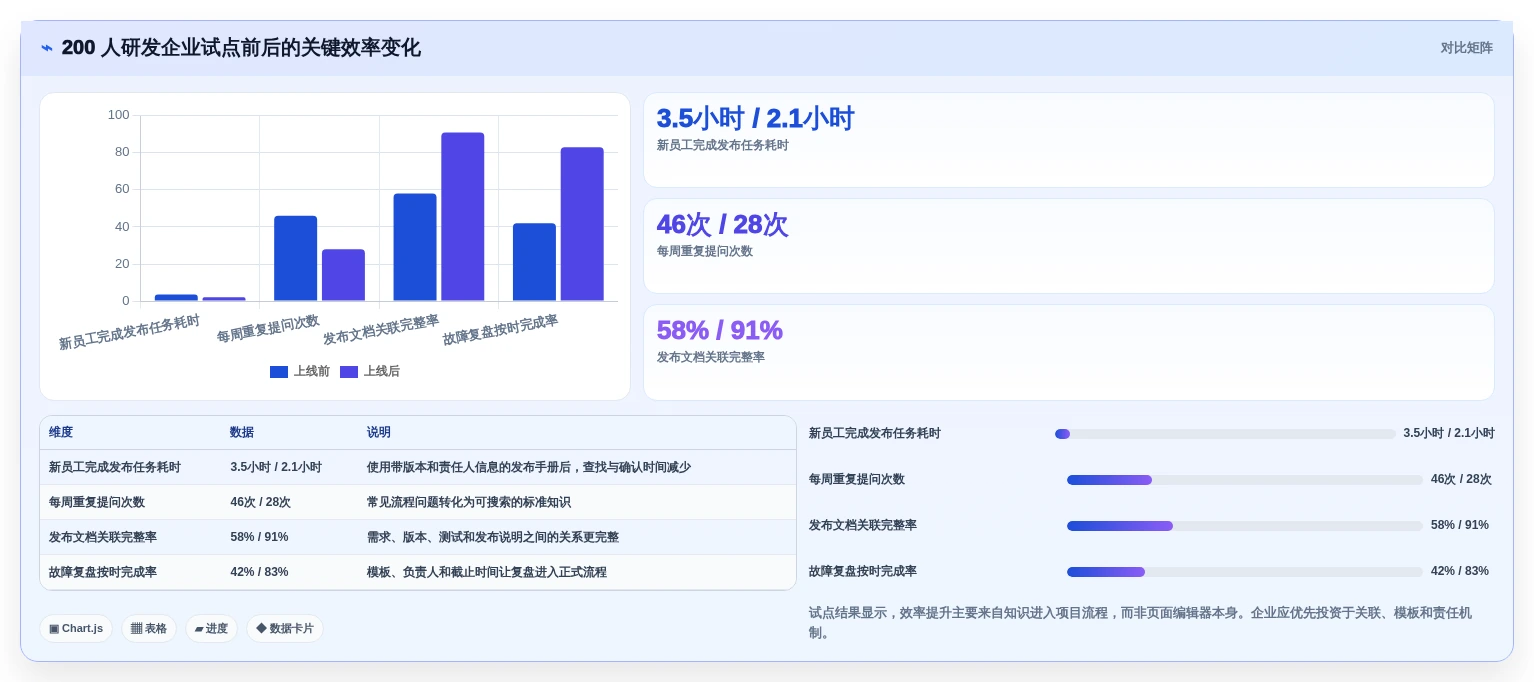Click the 进度 tag chip
The image size is (1534, 682).
[211, 629]
